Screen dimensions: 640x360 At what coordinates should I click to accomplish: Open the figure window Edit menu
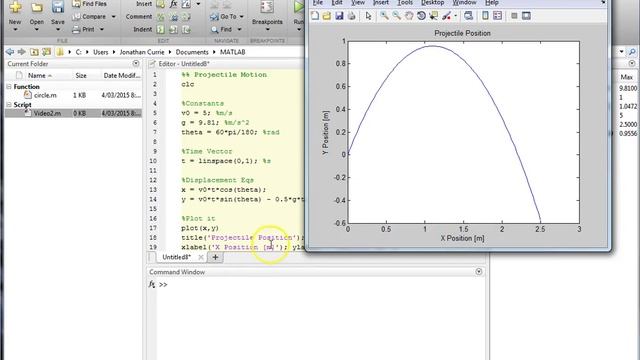337,2
